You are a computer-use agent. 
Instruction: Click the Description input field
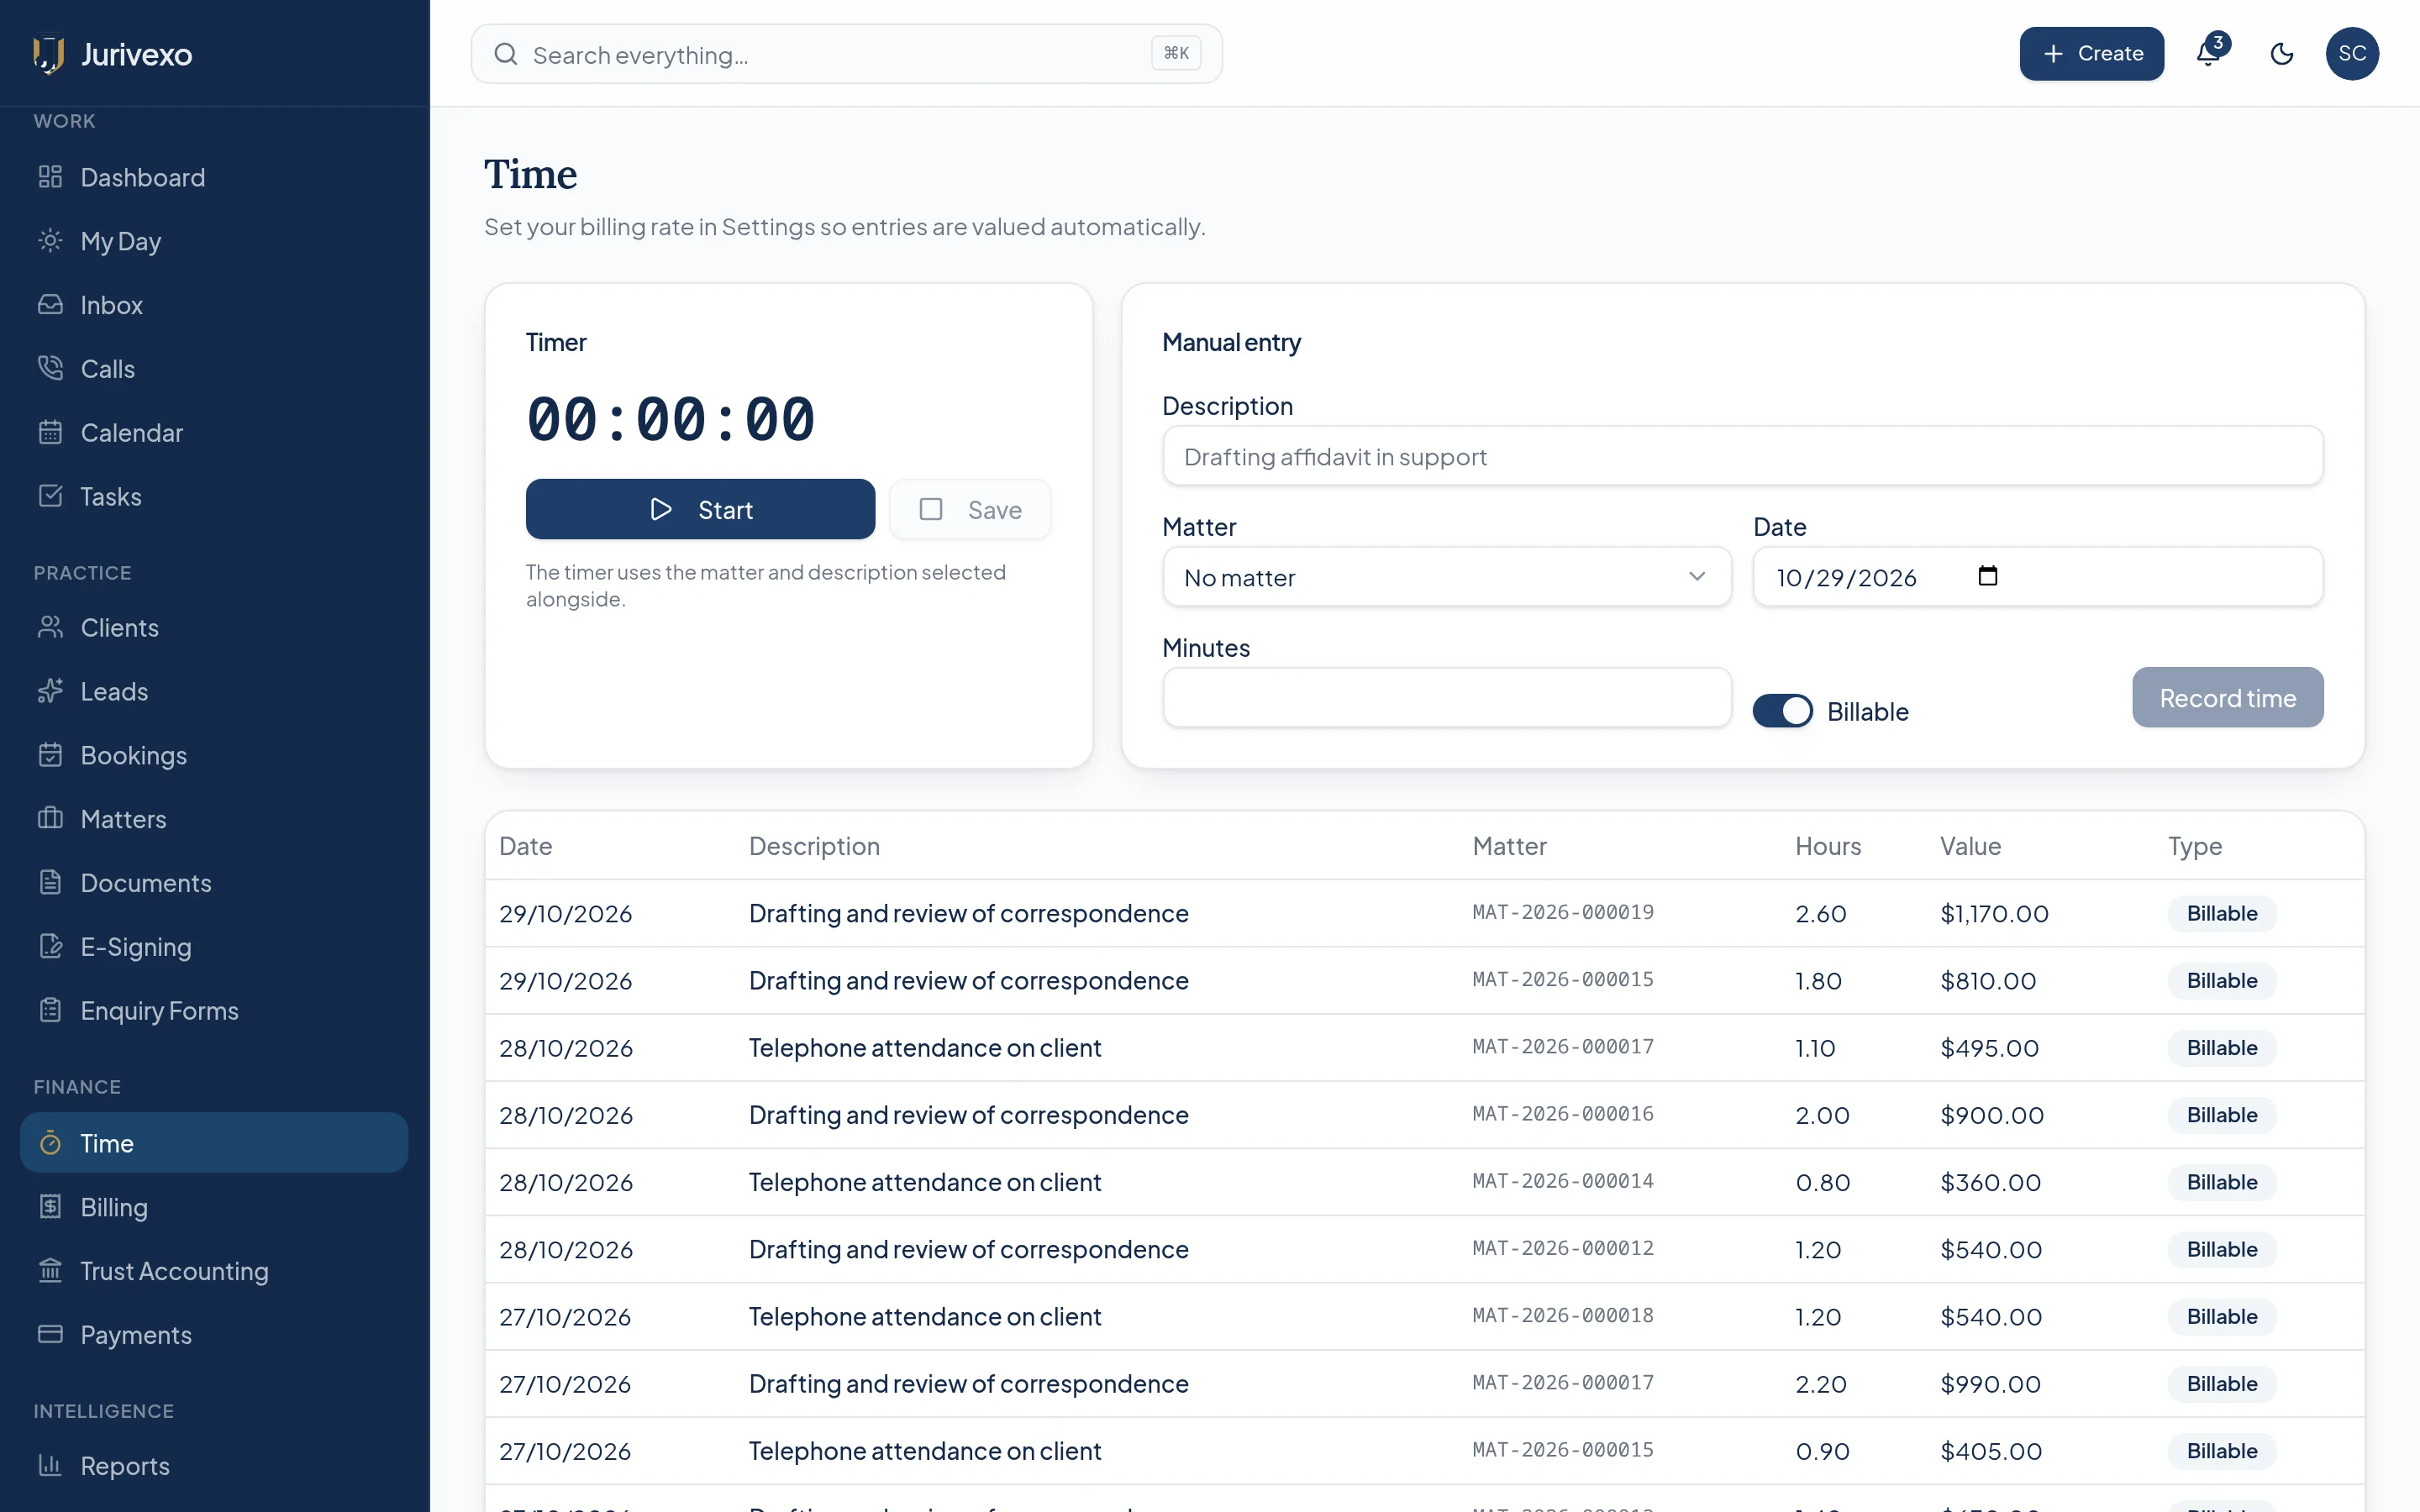click(x=1742, y=456)
